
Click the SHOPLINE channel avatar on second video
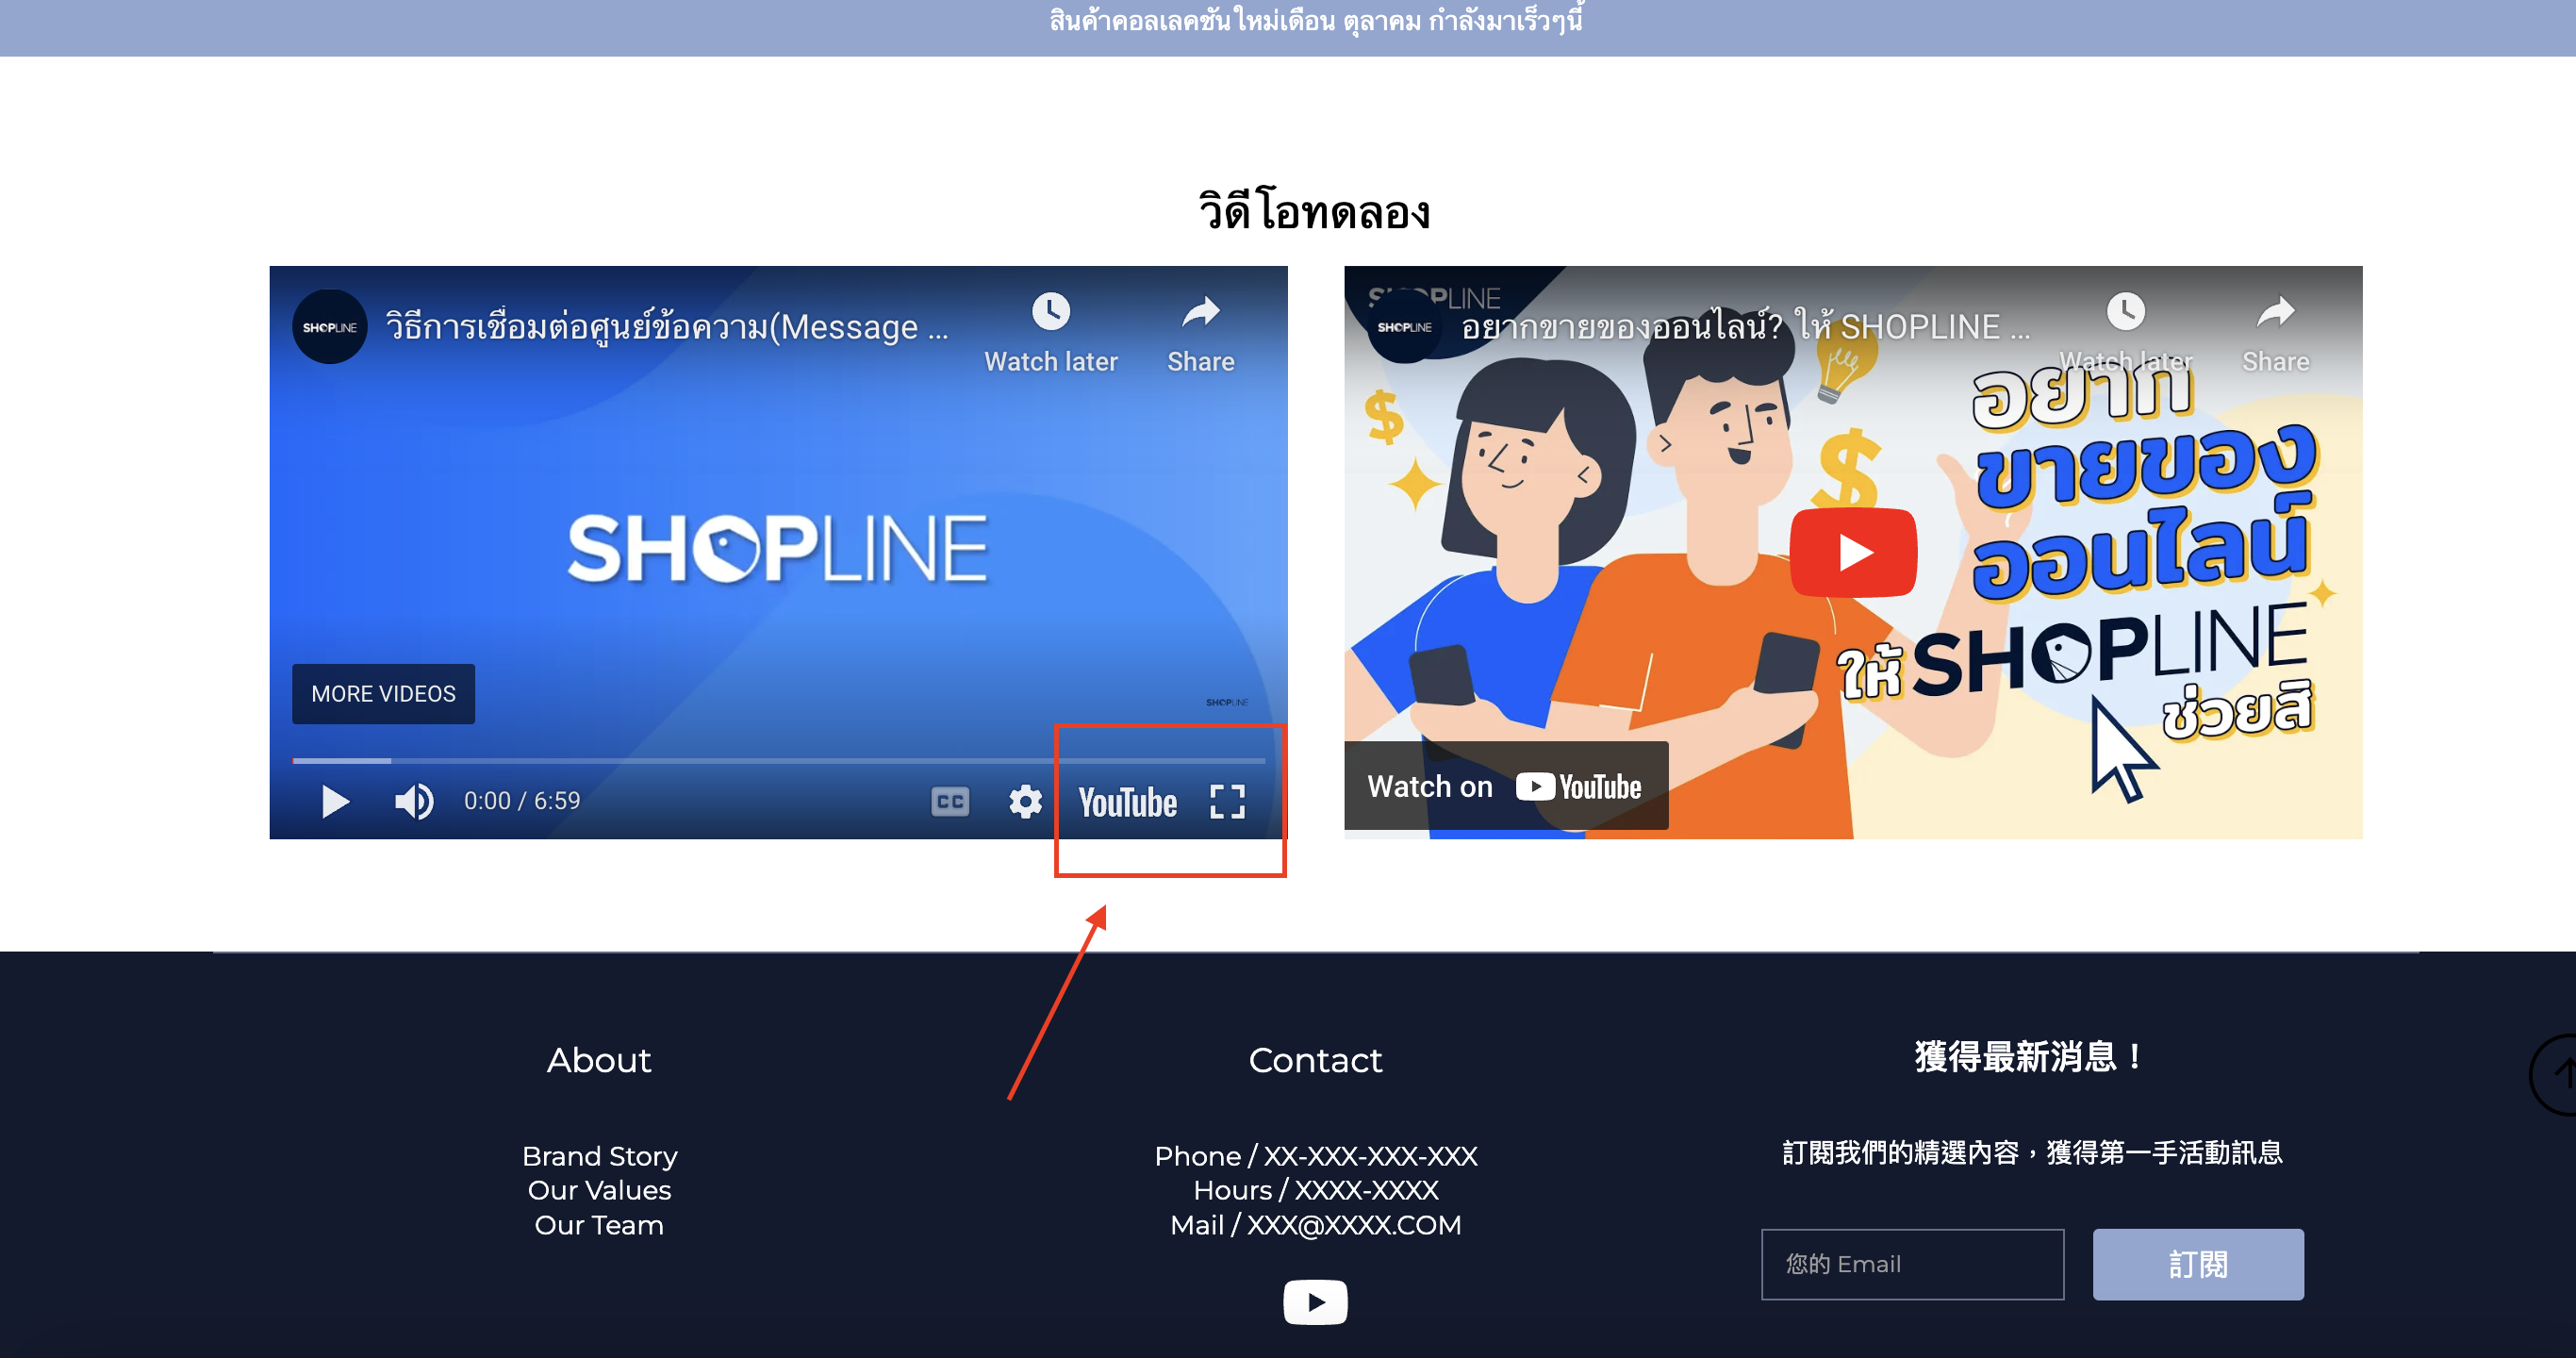[x=1405, y=327]
